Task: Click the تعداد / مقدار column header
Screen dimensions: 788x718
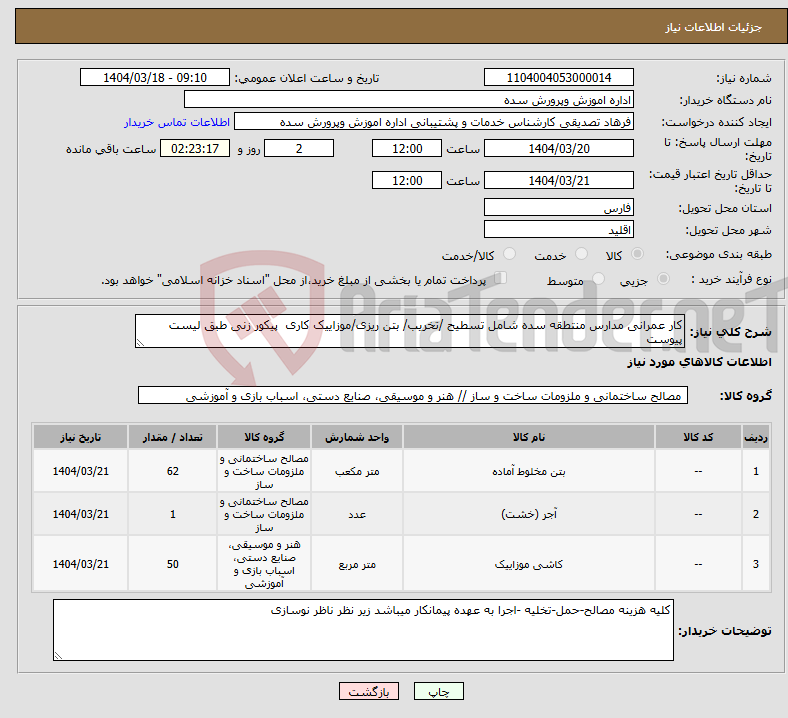Action: (172, 437)
